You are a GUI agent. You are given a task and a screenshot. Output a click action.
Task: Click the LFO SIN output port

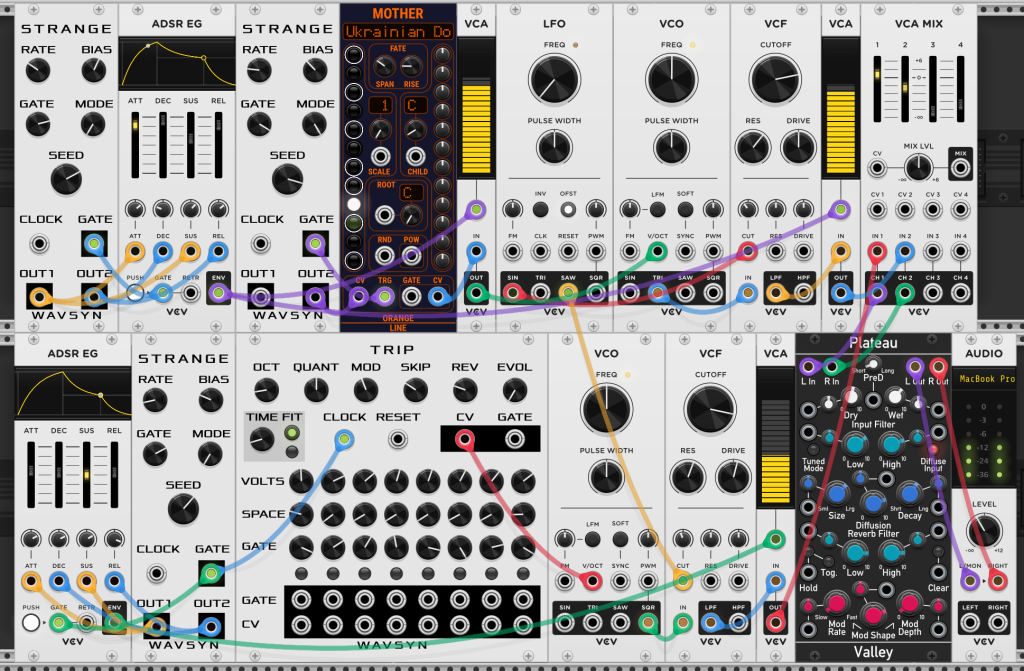coord(513,293)
